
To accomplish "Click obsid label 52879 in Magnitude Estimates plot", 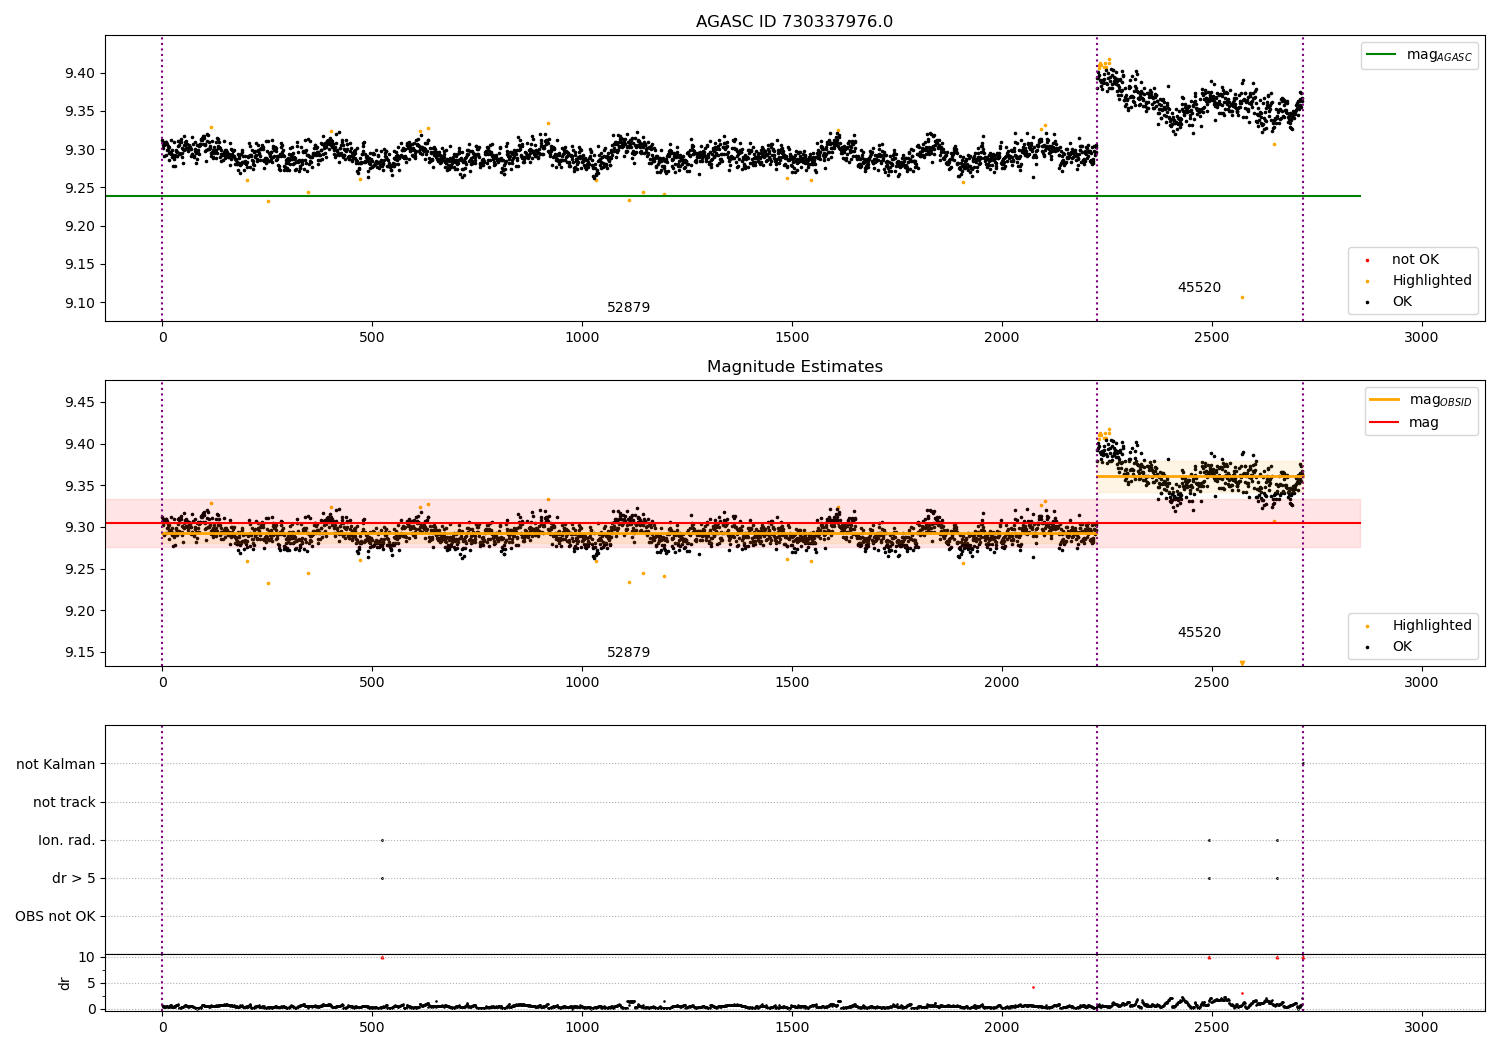I will coord(628,653).
